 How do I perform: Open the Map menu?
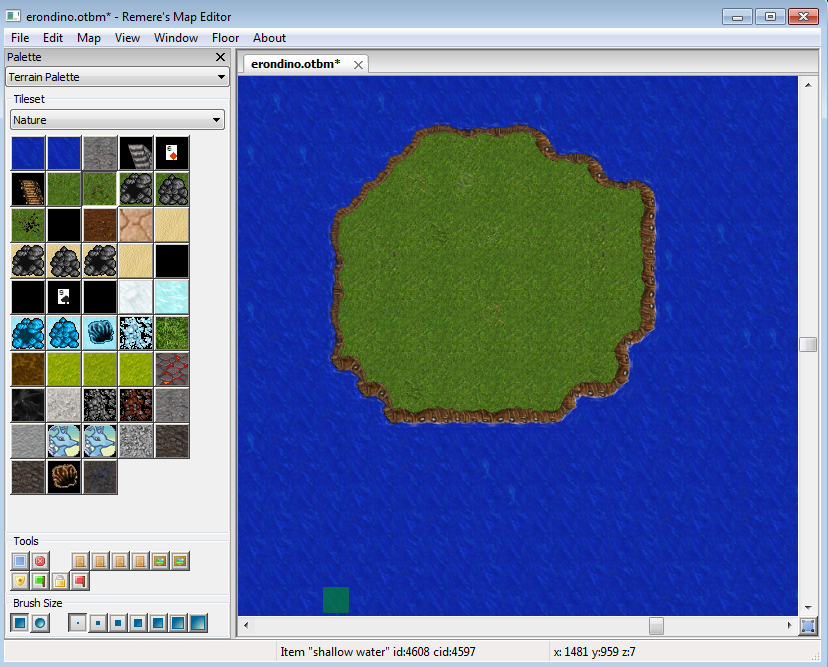89,38
